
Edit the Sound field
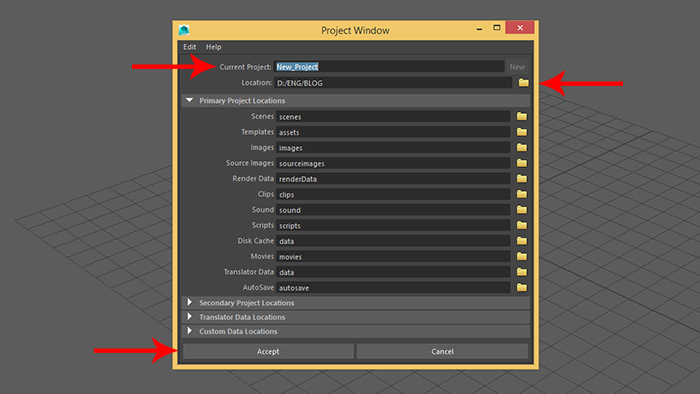tap(393, 210)
